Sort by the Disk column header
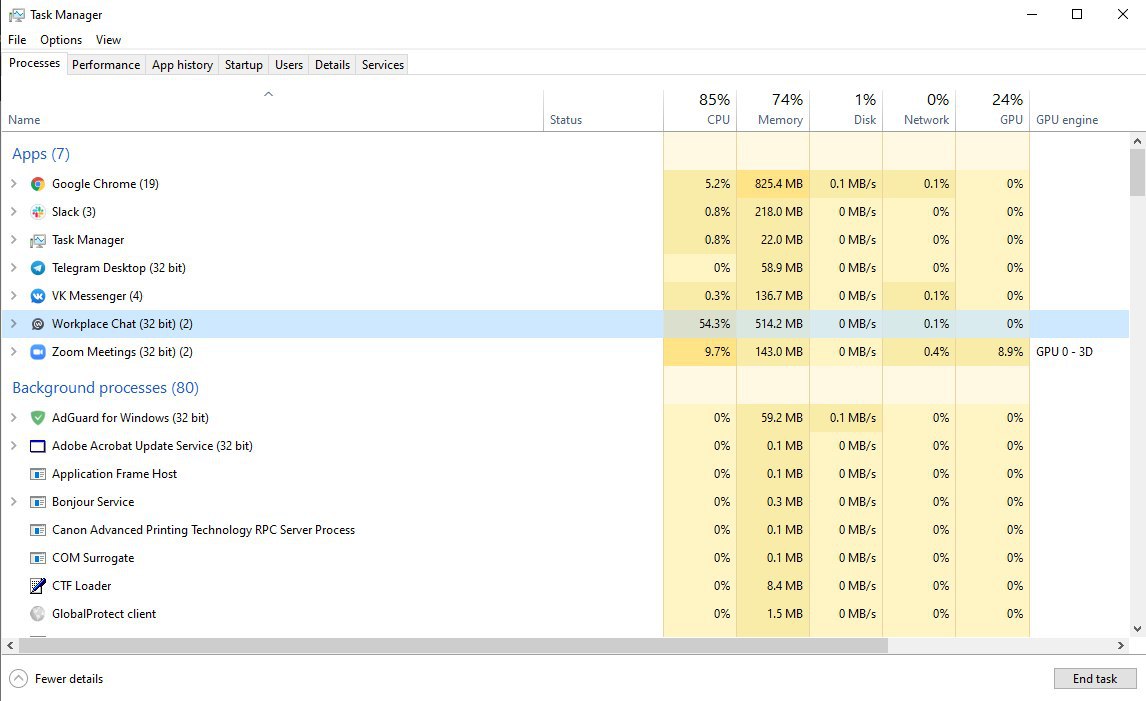The width and height of the screenshot is (1146, 701). 846,110
